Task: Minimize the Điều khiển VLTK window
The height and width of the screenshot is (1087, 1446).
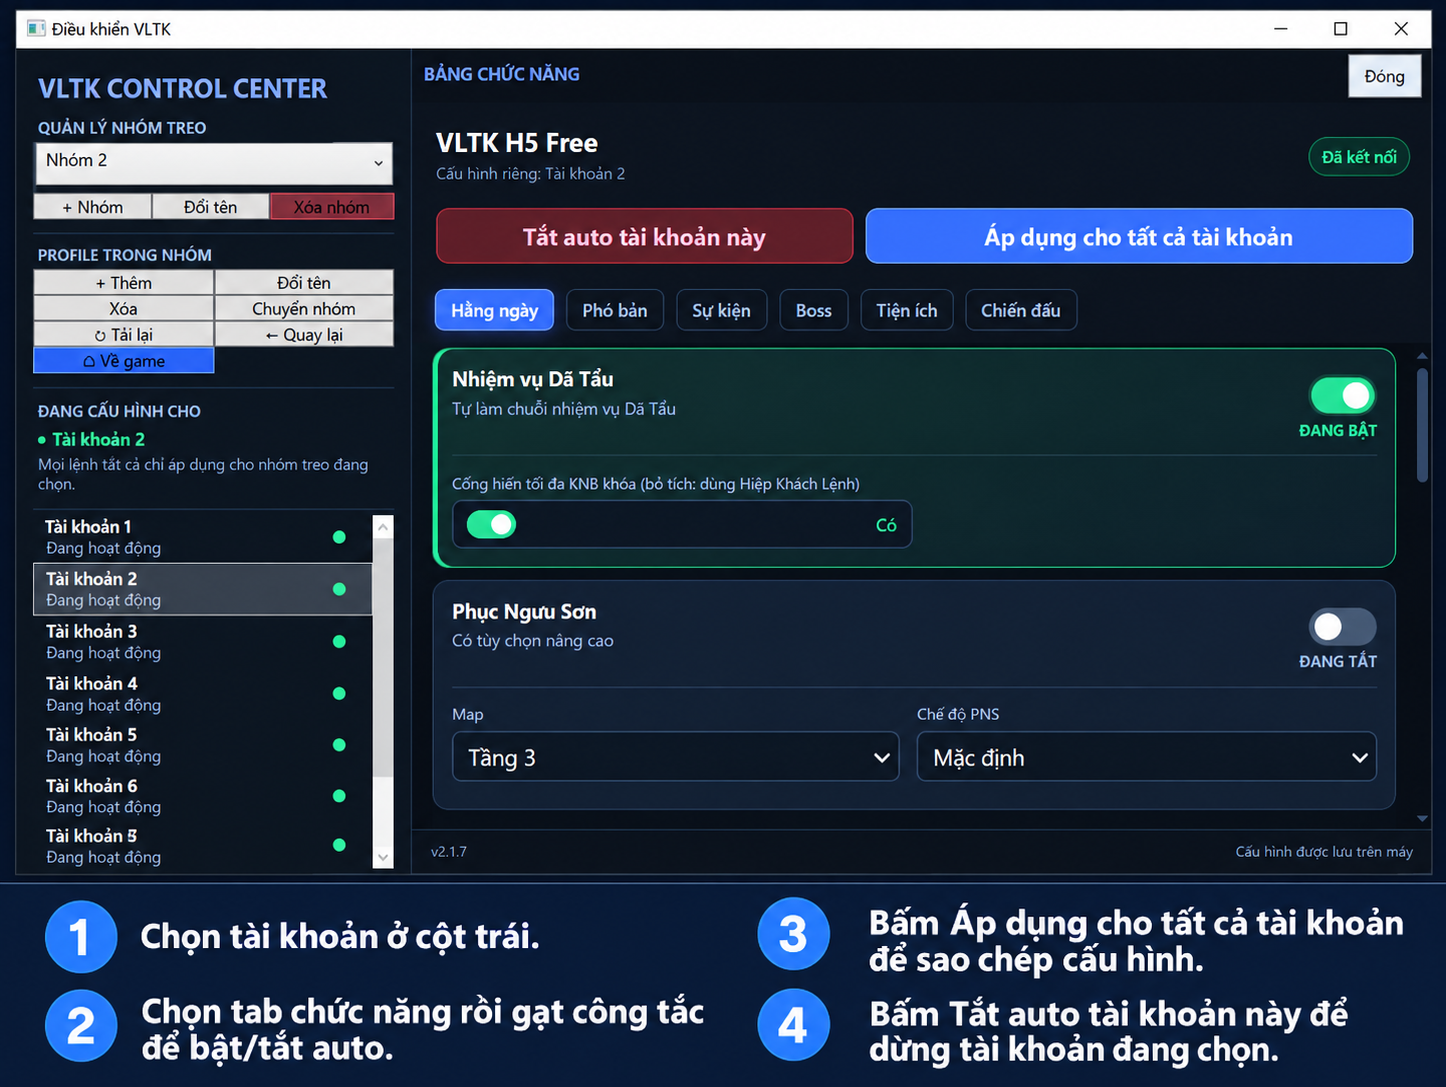Action: (1281, 29)
